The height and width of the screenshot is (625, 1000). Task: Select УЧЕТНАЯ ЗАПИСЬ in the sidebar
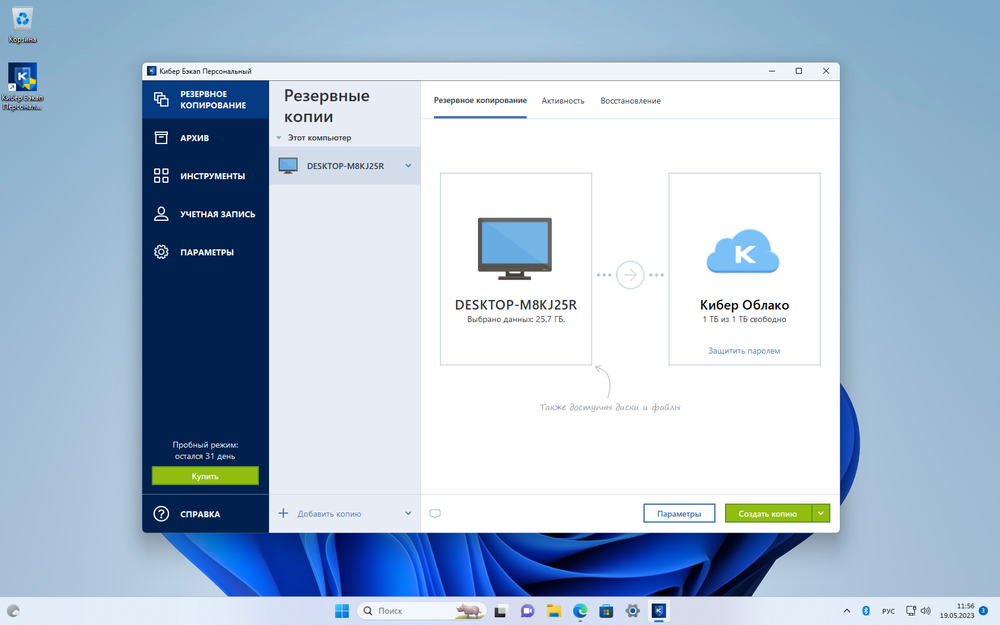click(205, 214)
